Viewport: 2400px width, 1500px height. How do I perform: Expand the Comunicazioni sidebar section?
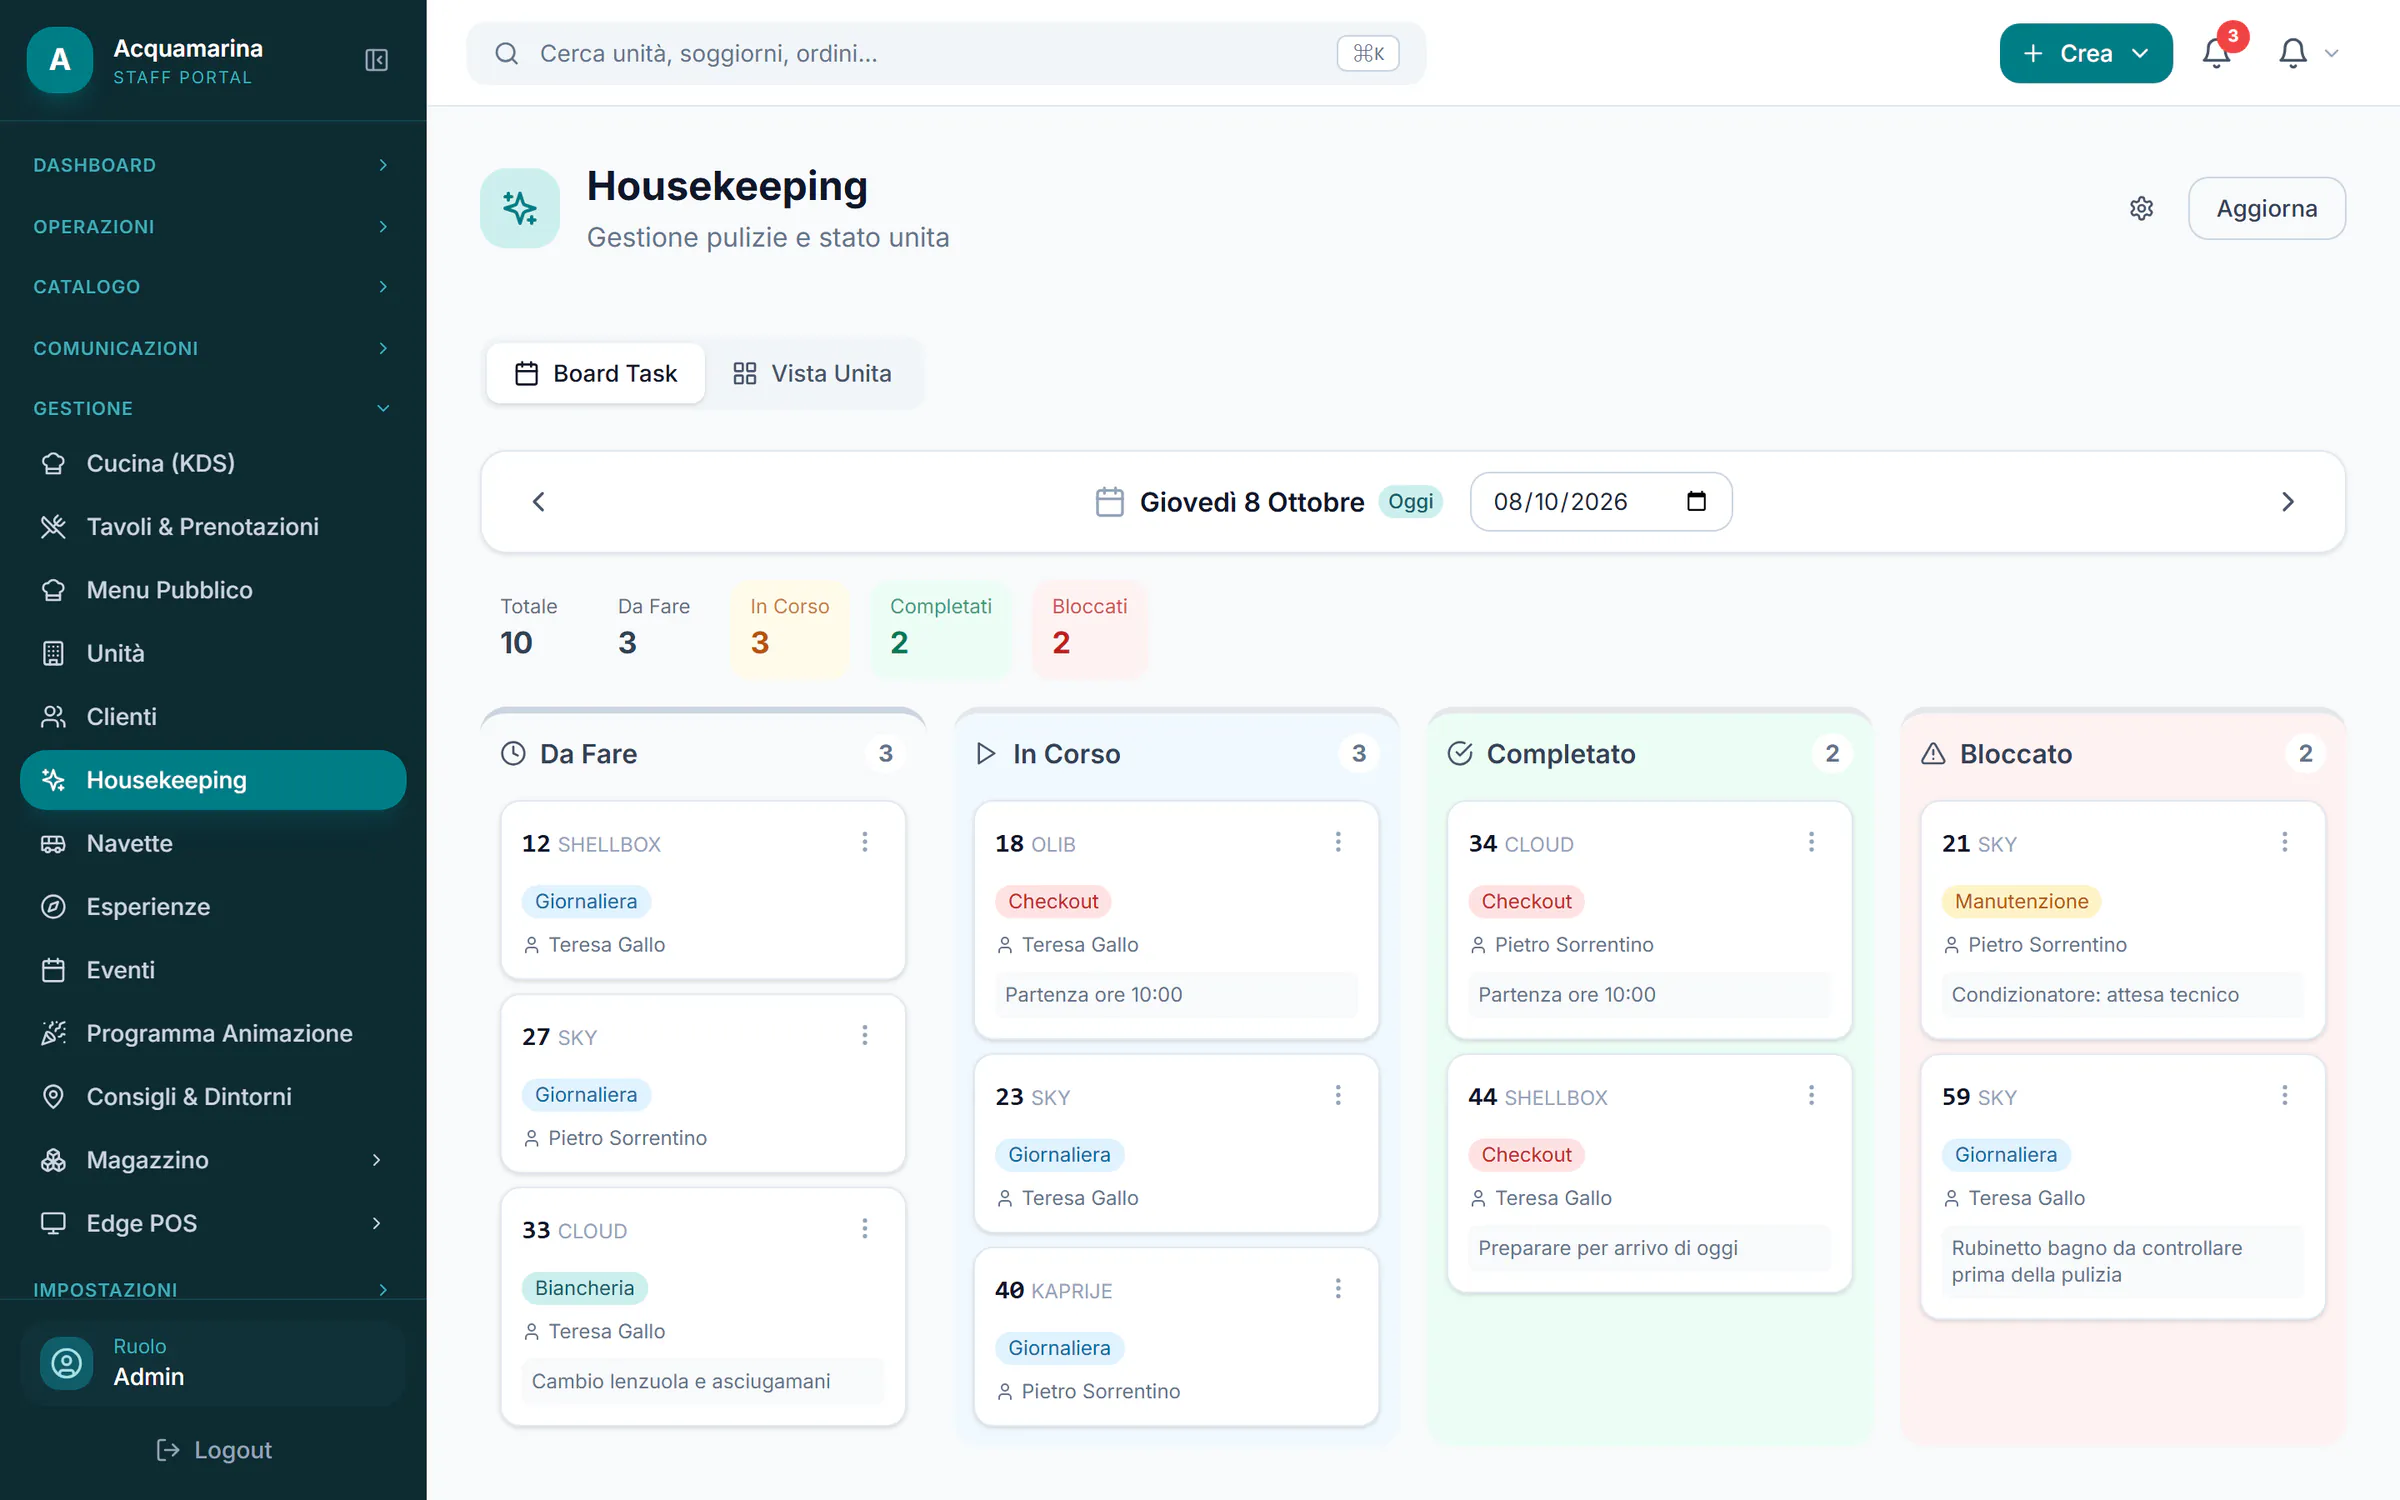(213, 348)
